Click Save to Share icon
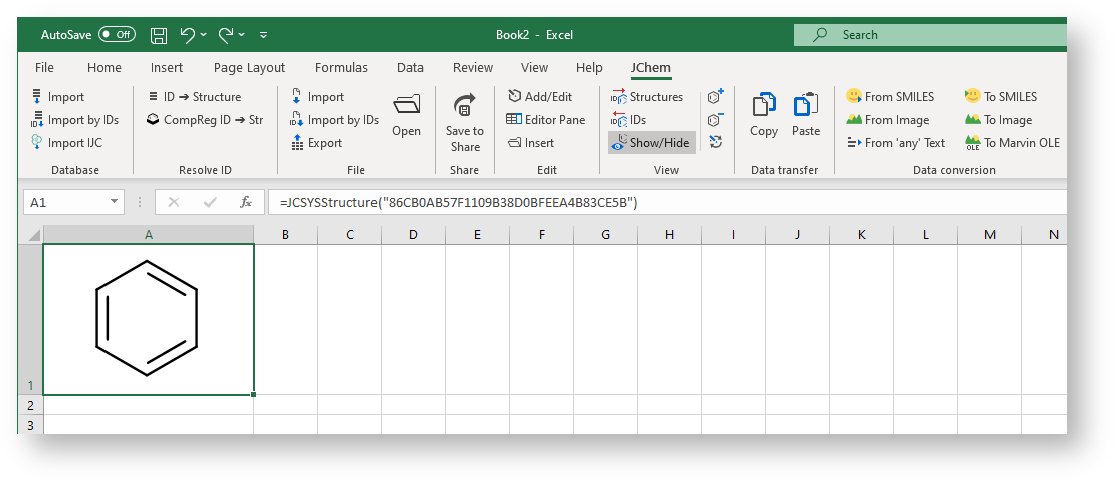The image size is (1115, 482). 464,120
